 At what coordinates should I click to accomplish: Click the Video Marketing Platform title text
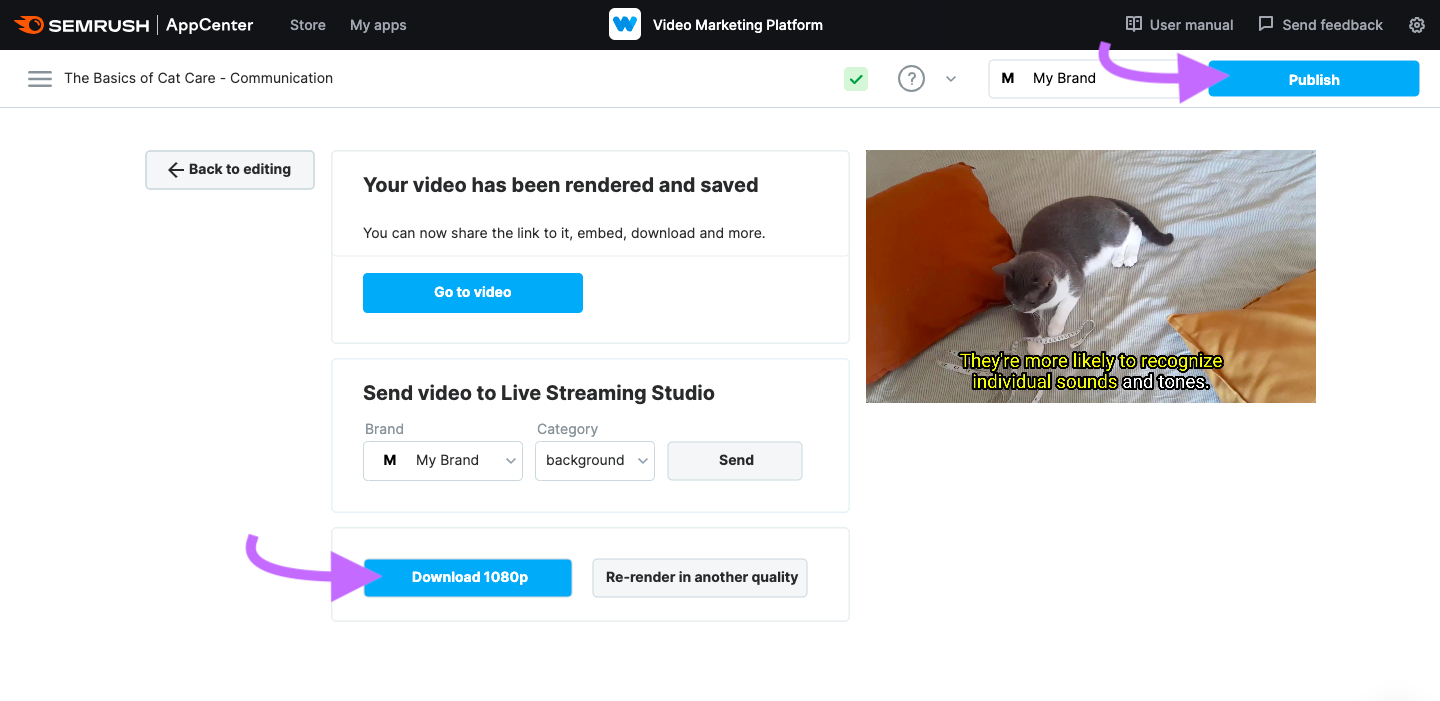coord(738,25)
